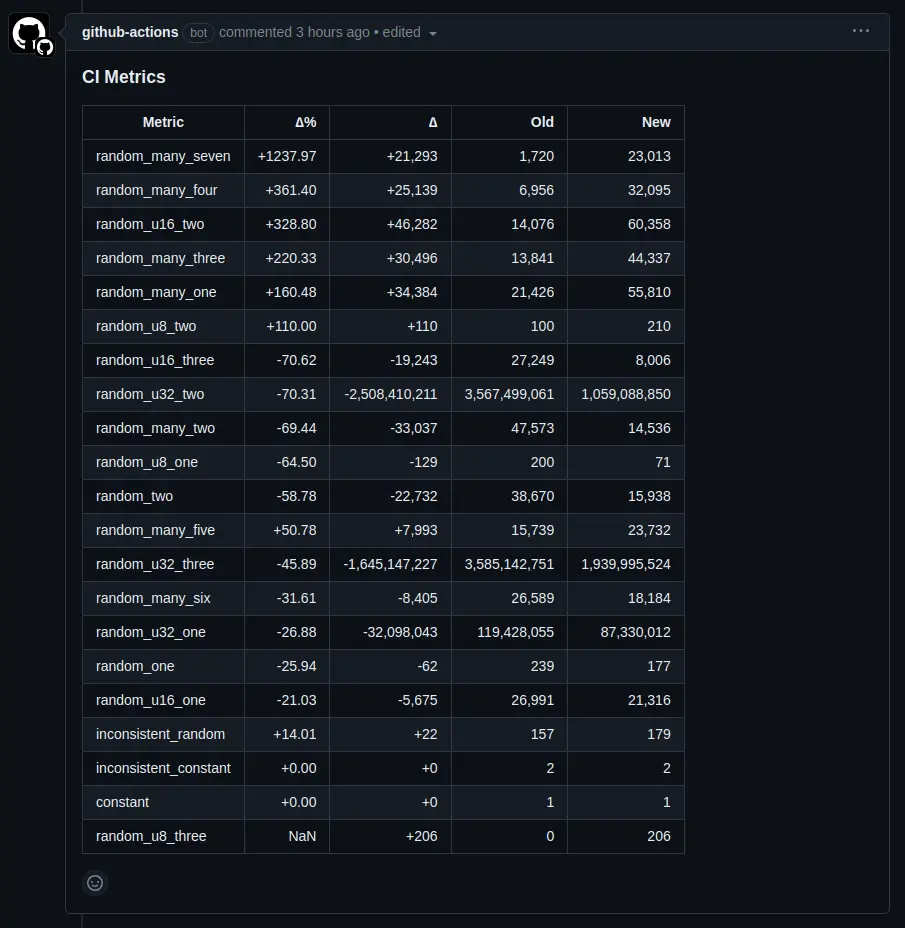Expand the edited history dropdown arrow
905x928 pixels.
coord(433,34)
